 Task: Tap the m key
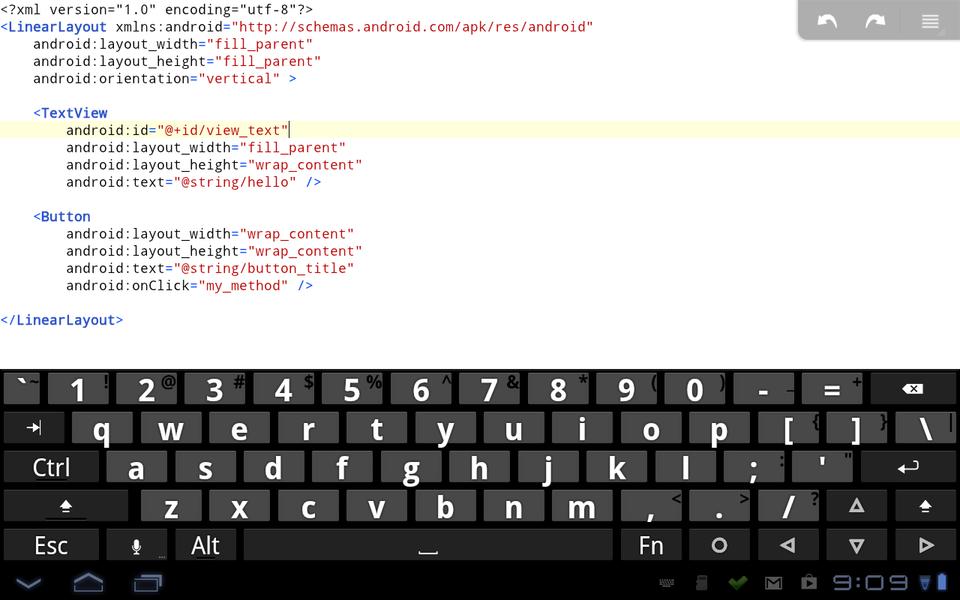coord(582,506)
